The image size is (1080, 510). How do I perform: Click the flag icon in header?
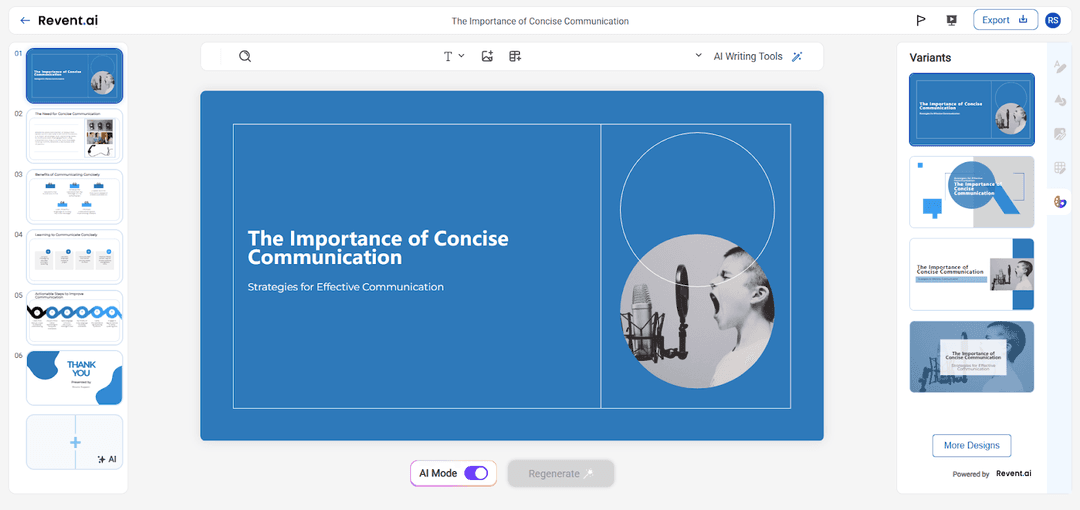pos(920,21)
